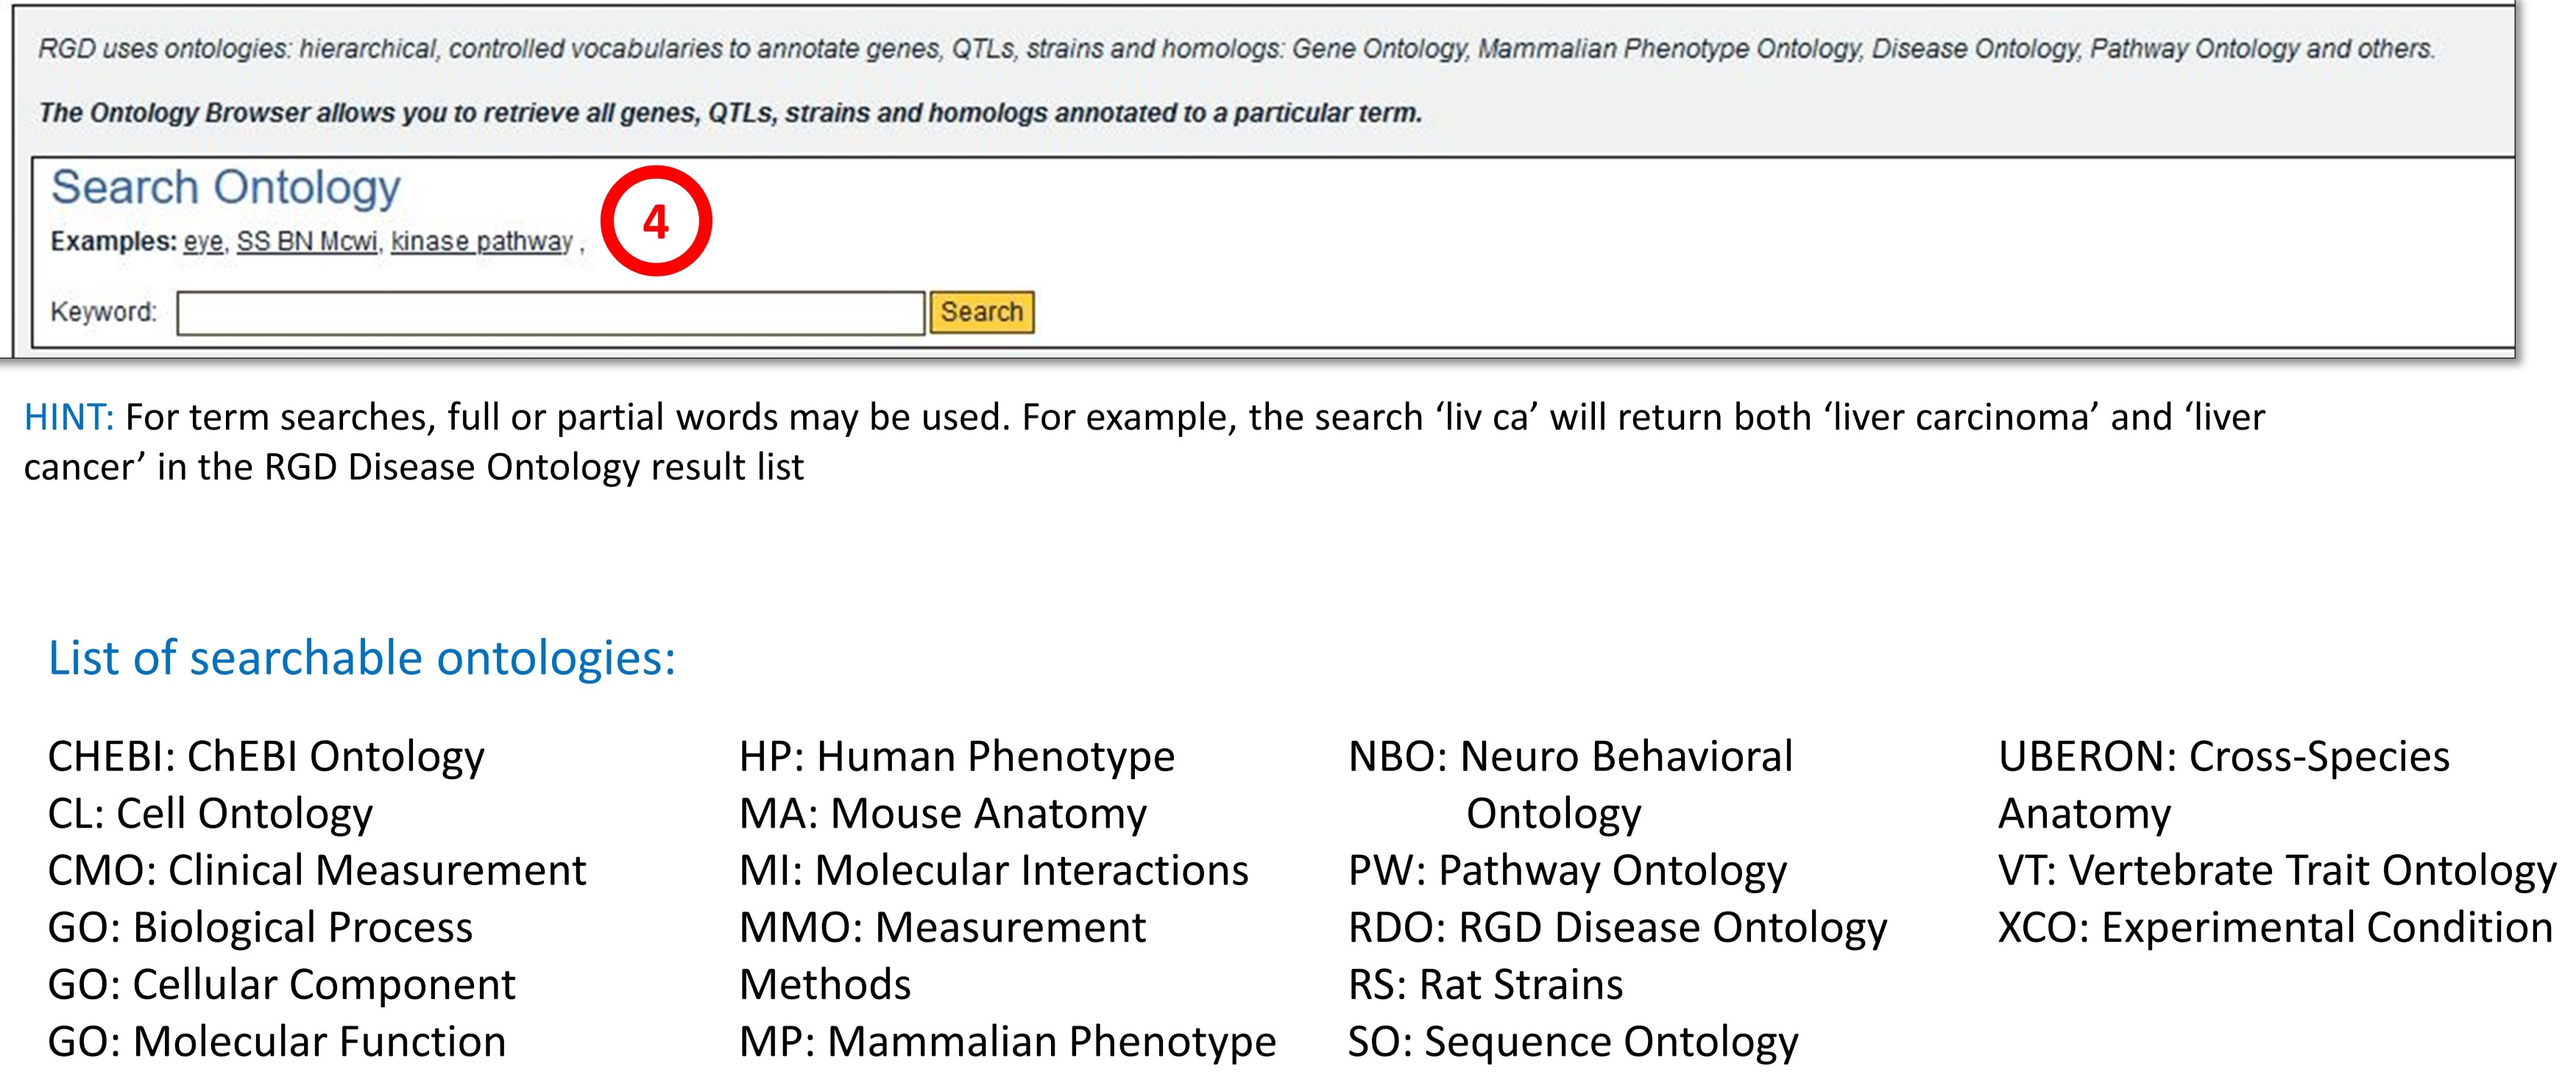The width and height of the screenshot is (2576, 1083).
Task: Select the CMO: Clinical Measurement entry
Action: 317,871
